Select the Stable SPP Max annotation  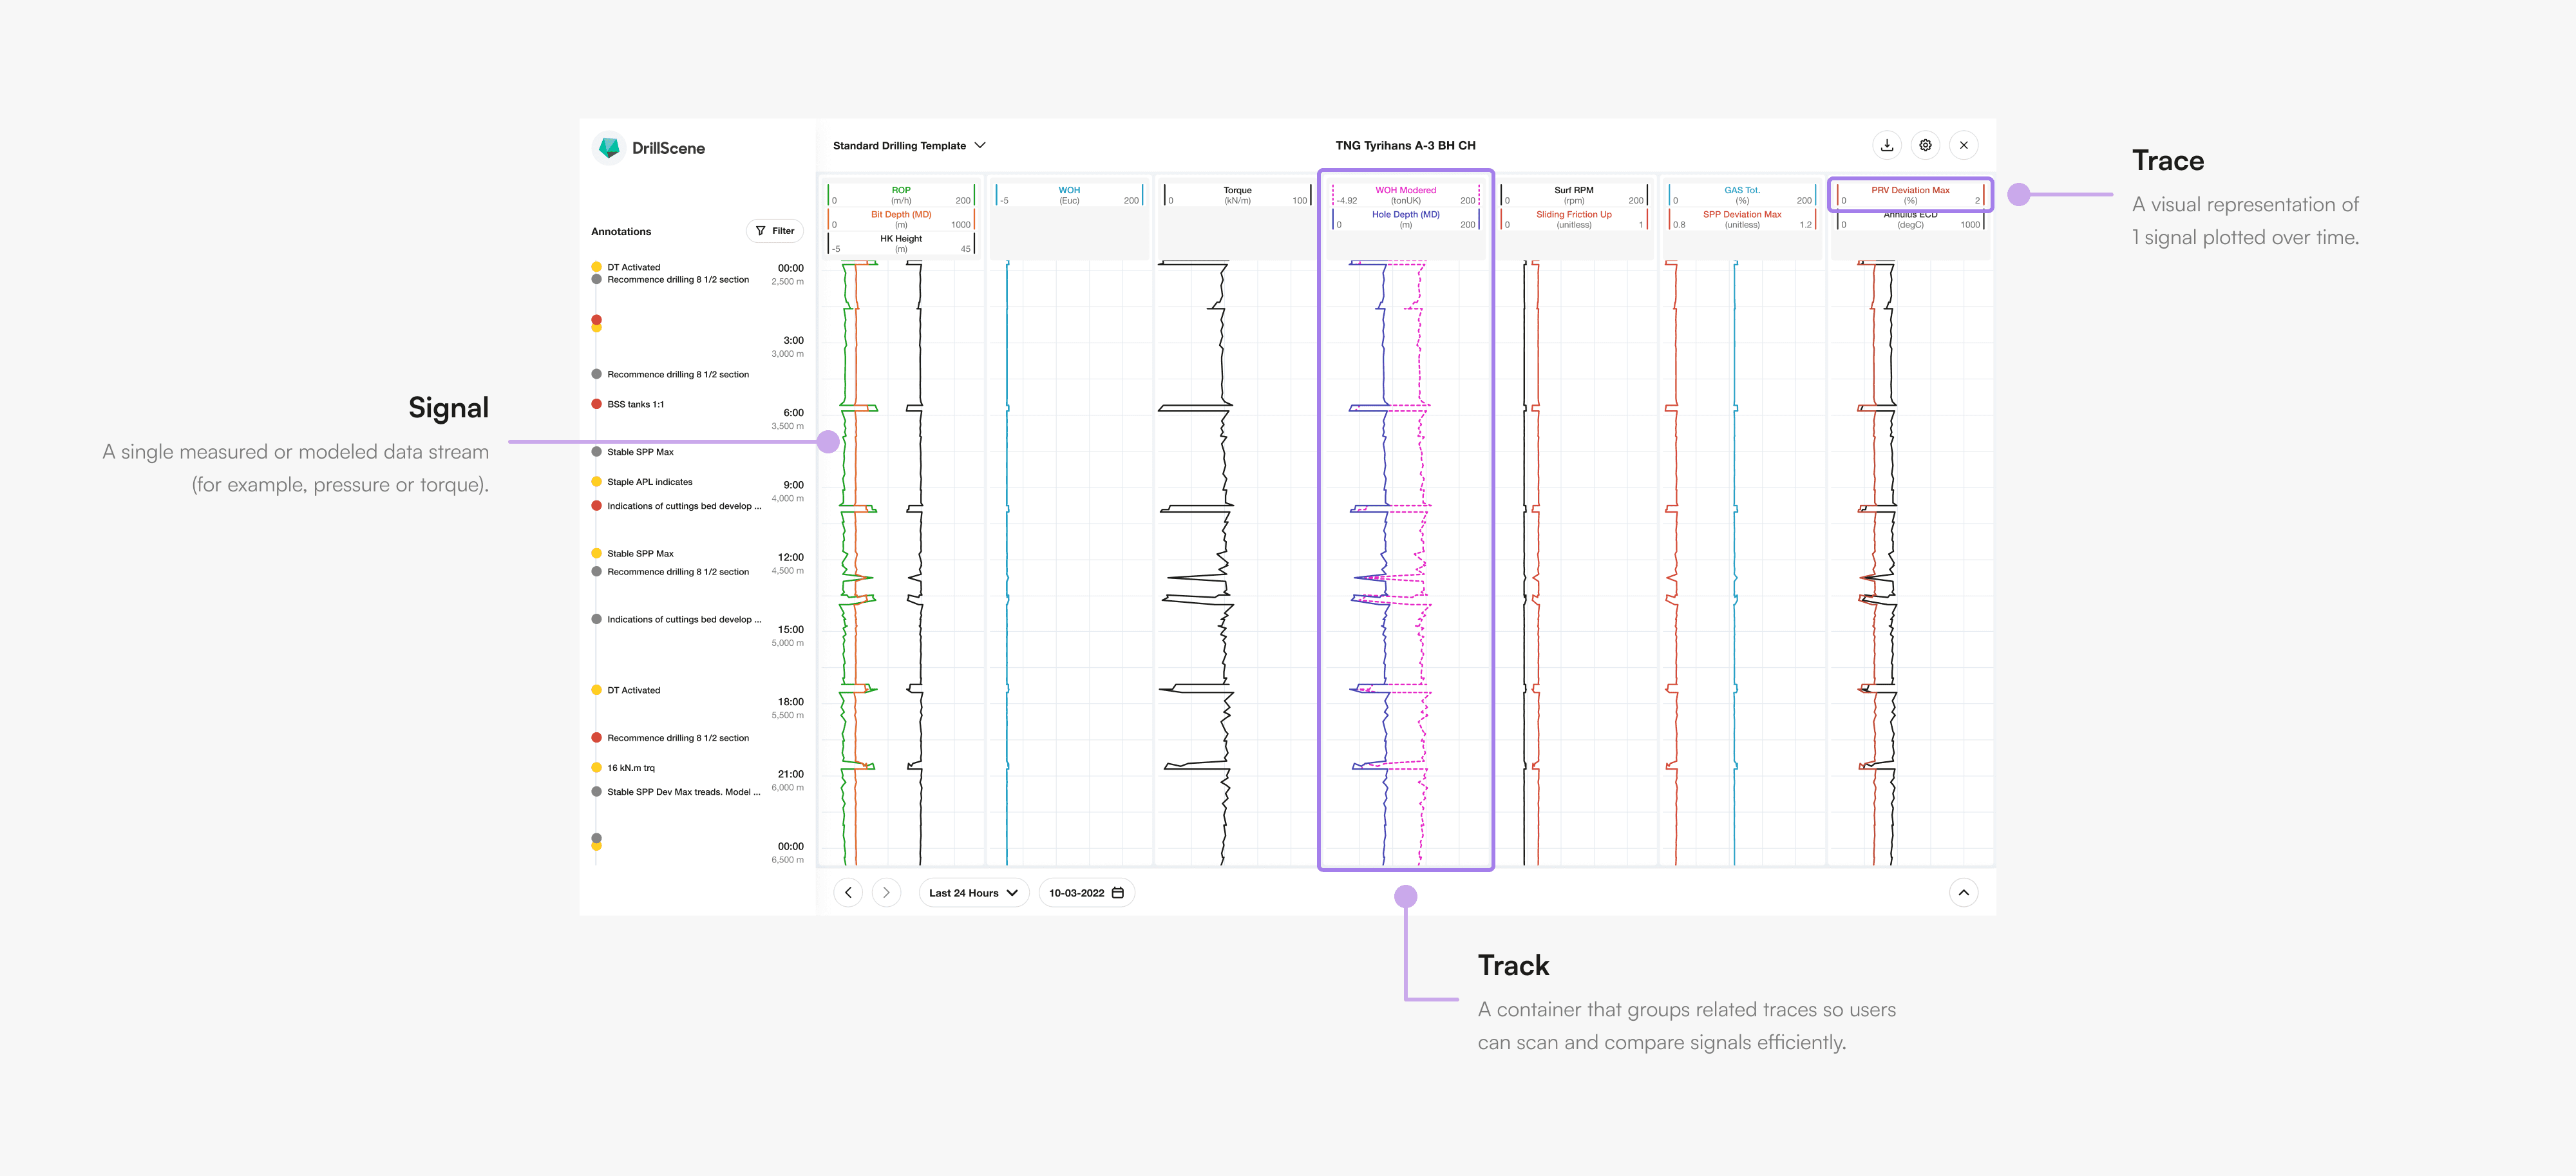click(x=640, y=452)
